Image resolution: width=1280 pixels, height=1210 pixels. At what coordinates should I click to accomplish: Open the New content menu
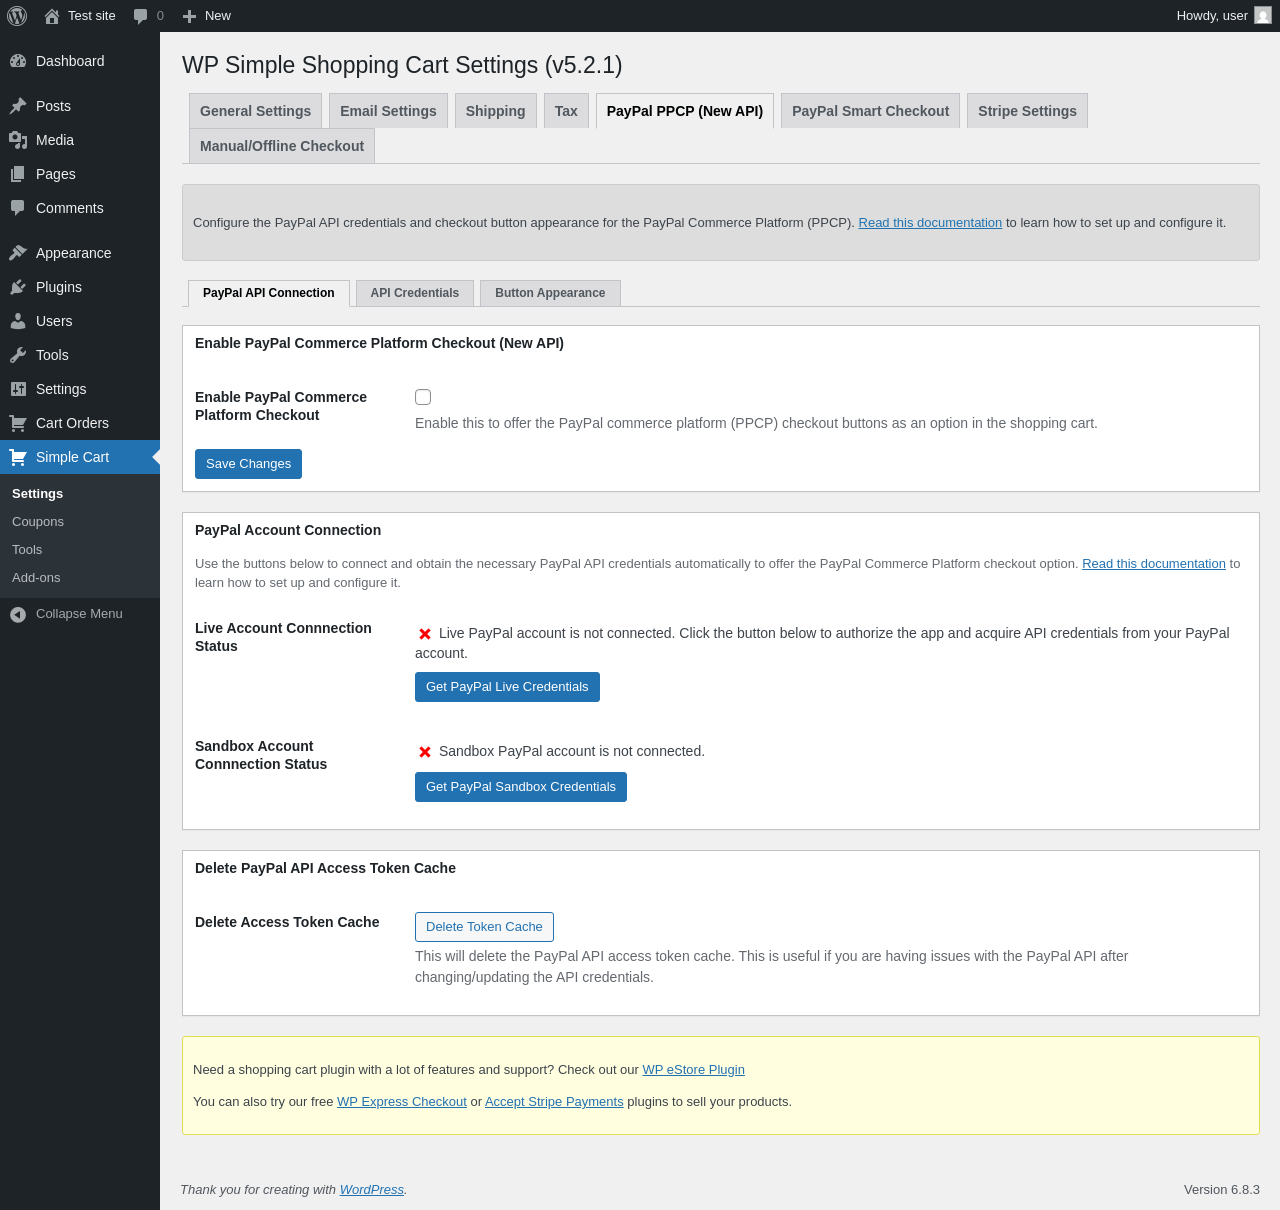pyautogui.click(x=207, y=16)
